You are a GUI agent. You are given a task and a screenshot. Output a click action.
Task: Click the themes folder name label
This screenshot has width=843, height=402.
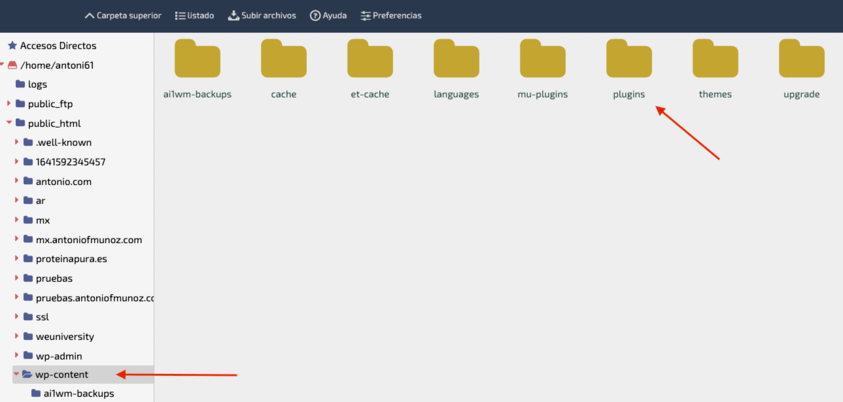[x=715, y=95]
